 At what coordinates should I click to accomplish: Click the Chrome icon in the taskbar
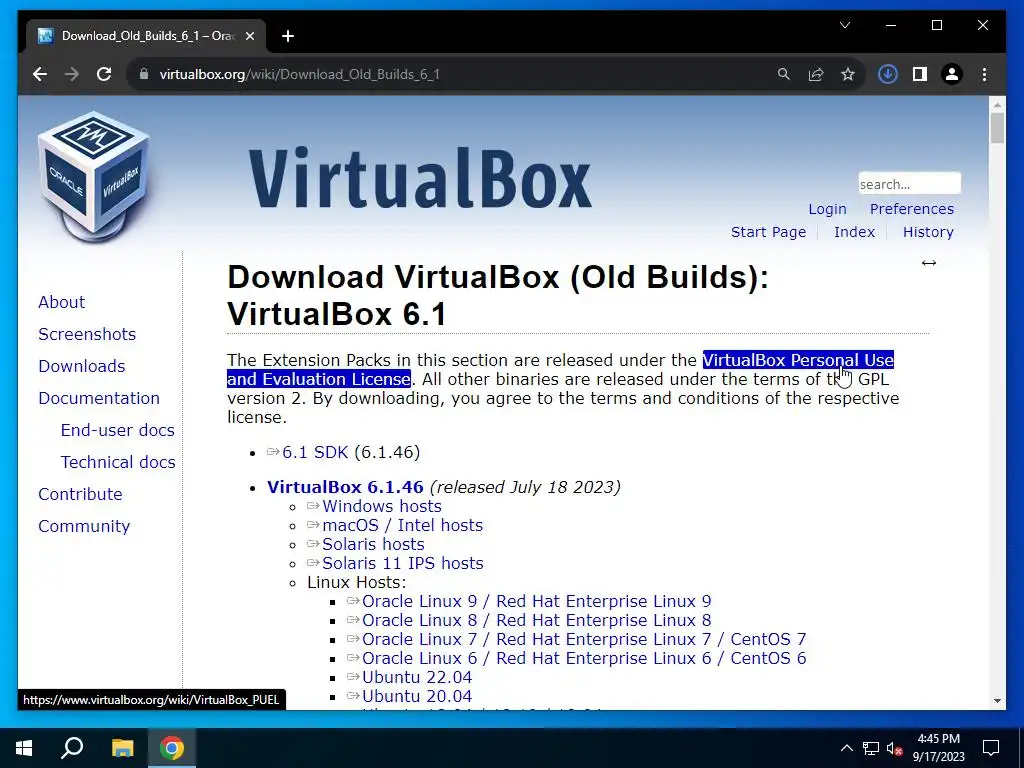click(x=172, y=748)
